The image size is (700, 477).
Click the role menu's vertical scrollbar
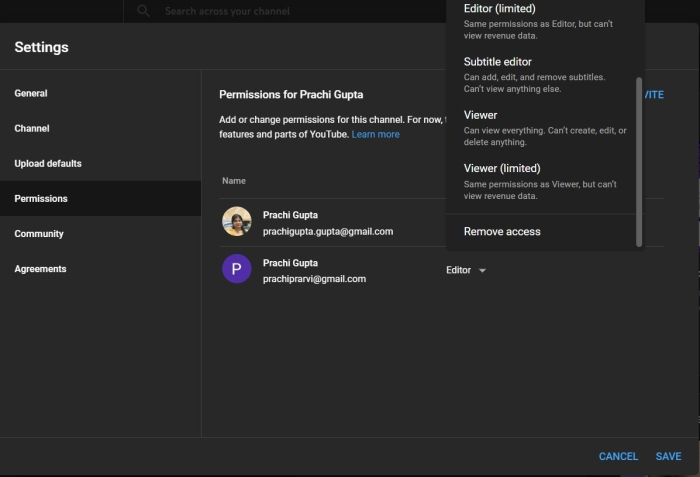point(639,160)
